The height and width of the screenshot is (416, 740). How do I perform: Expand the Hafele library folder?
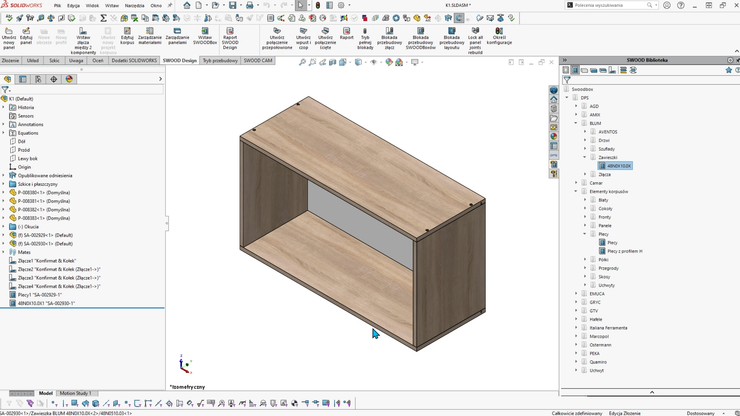(577, 319)
